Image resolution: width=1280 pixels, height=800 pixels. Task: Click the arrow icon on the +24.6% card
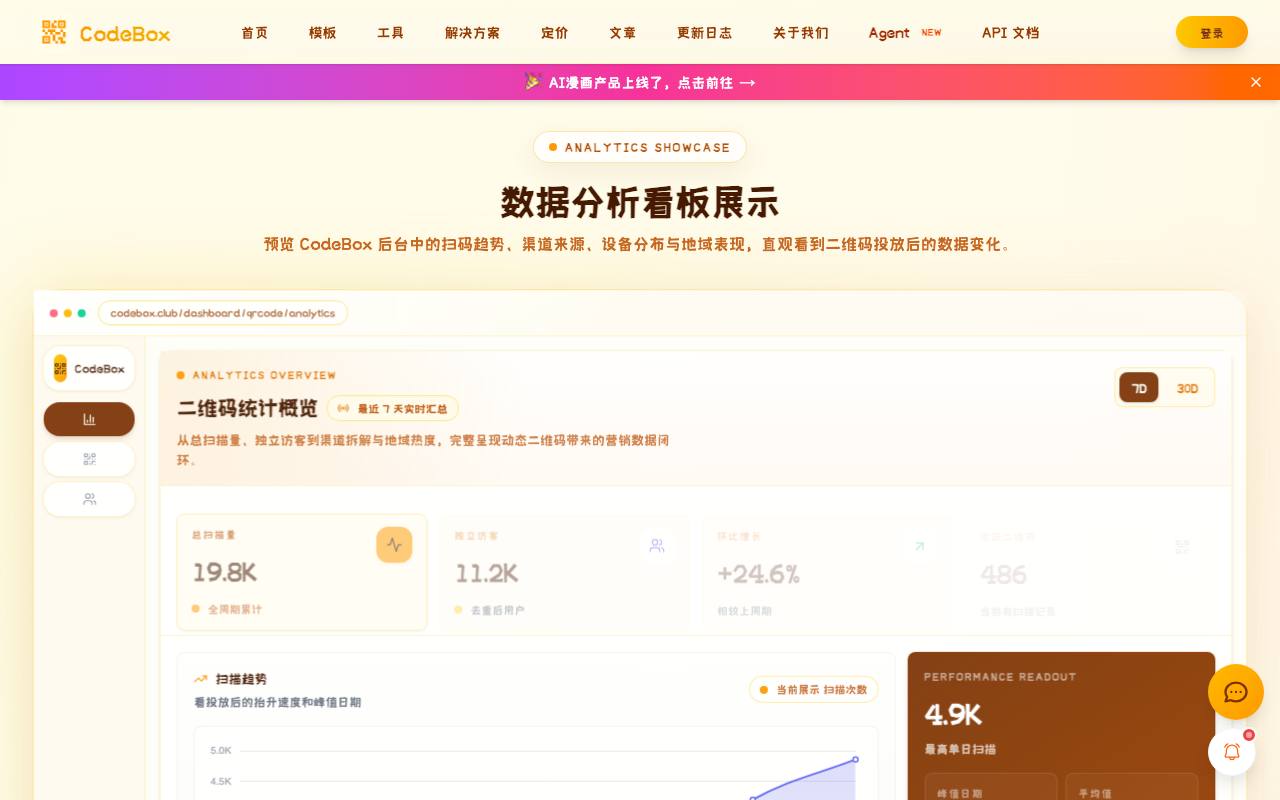pos(920,546)
